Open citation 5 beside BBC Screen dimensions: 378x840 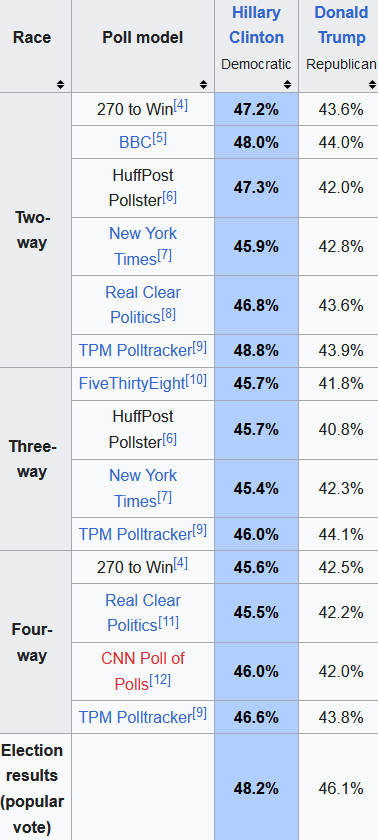coord(160,139)
